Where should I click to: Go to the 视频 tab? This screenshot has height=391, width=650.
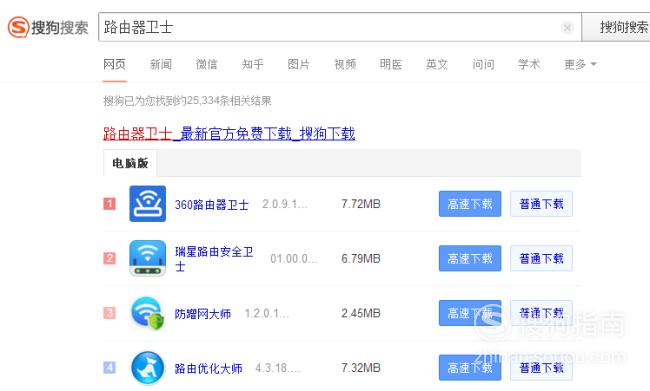coord(345,64)
